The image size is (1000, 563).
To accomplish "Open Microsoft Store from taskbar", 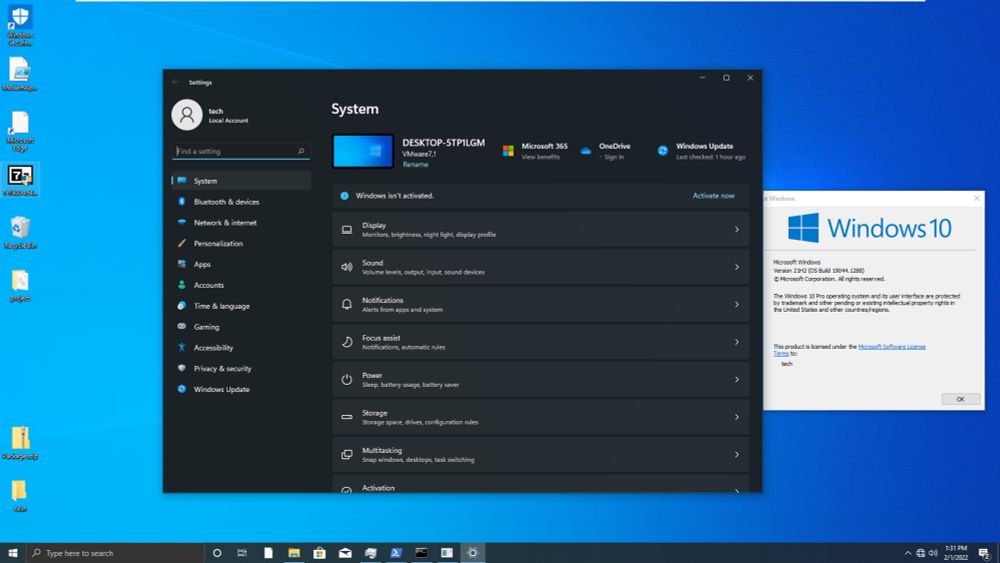I will (320, 553).
